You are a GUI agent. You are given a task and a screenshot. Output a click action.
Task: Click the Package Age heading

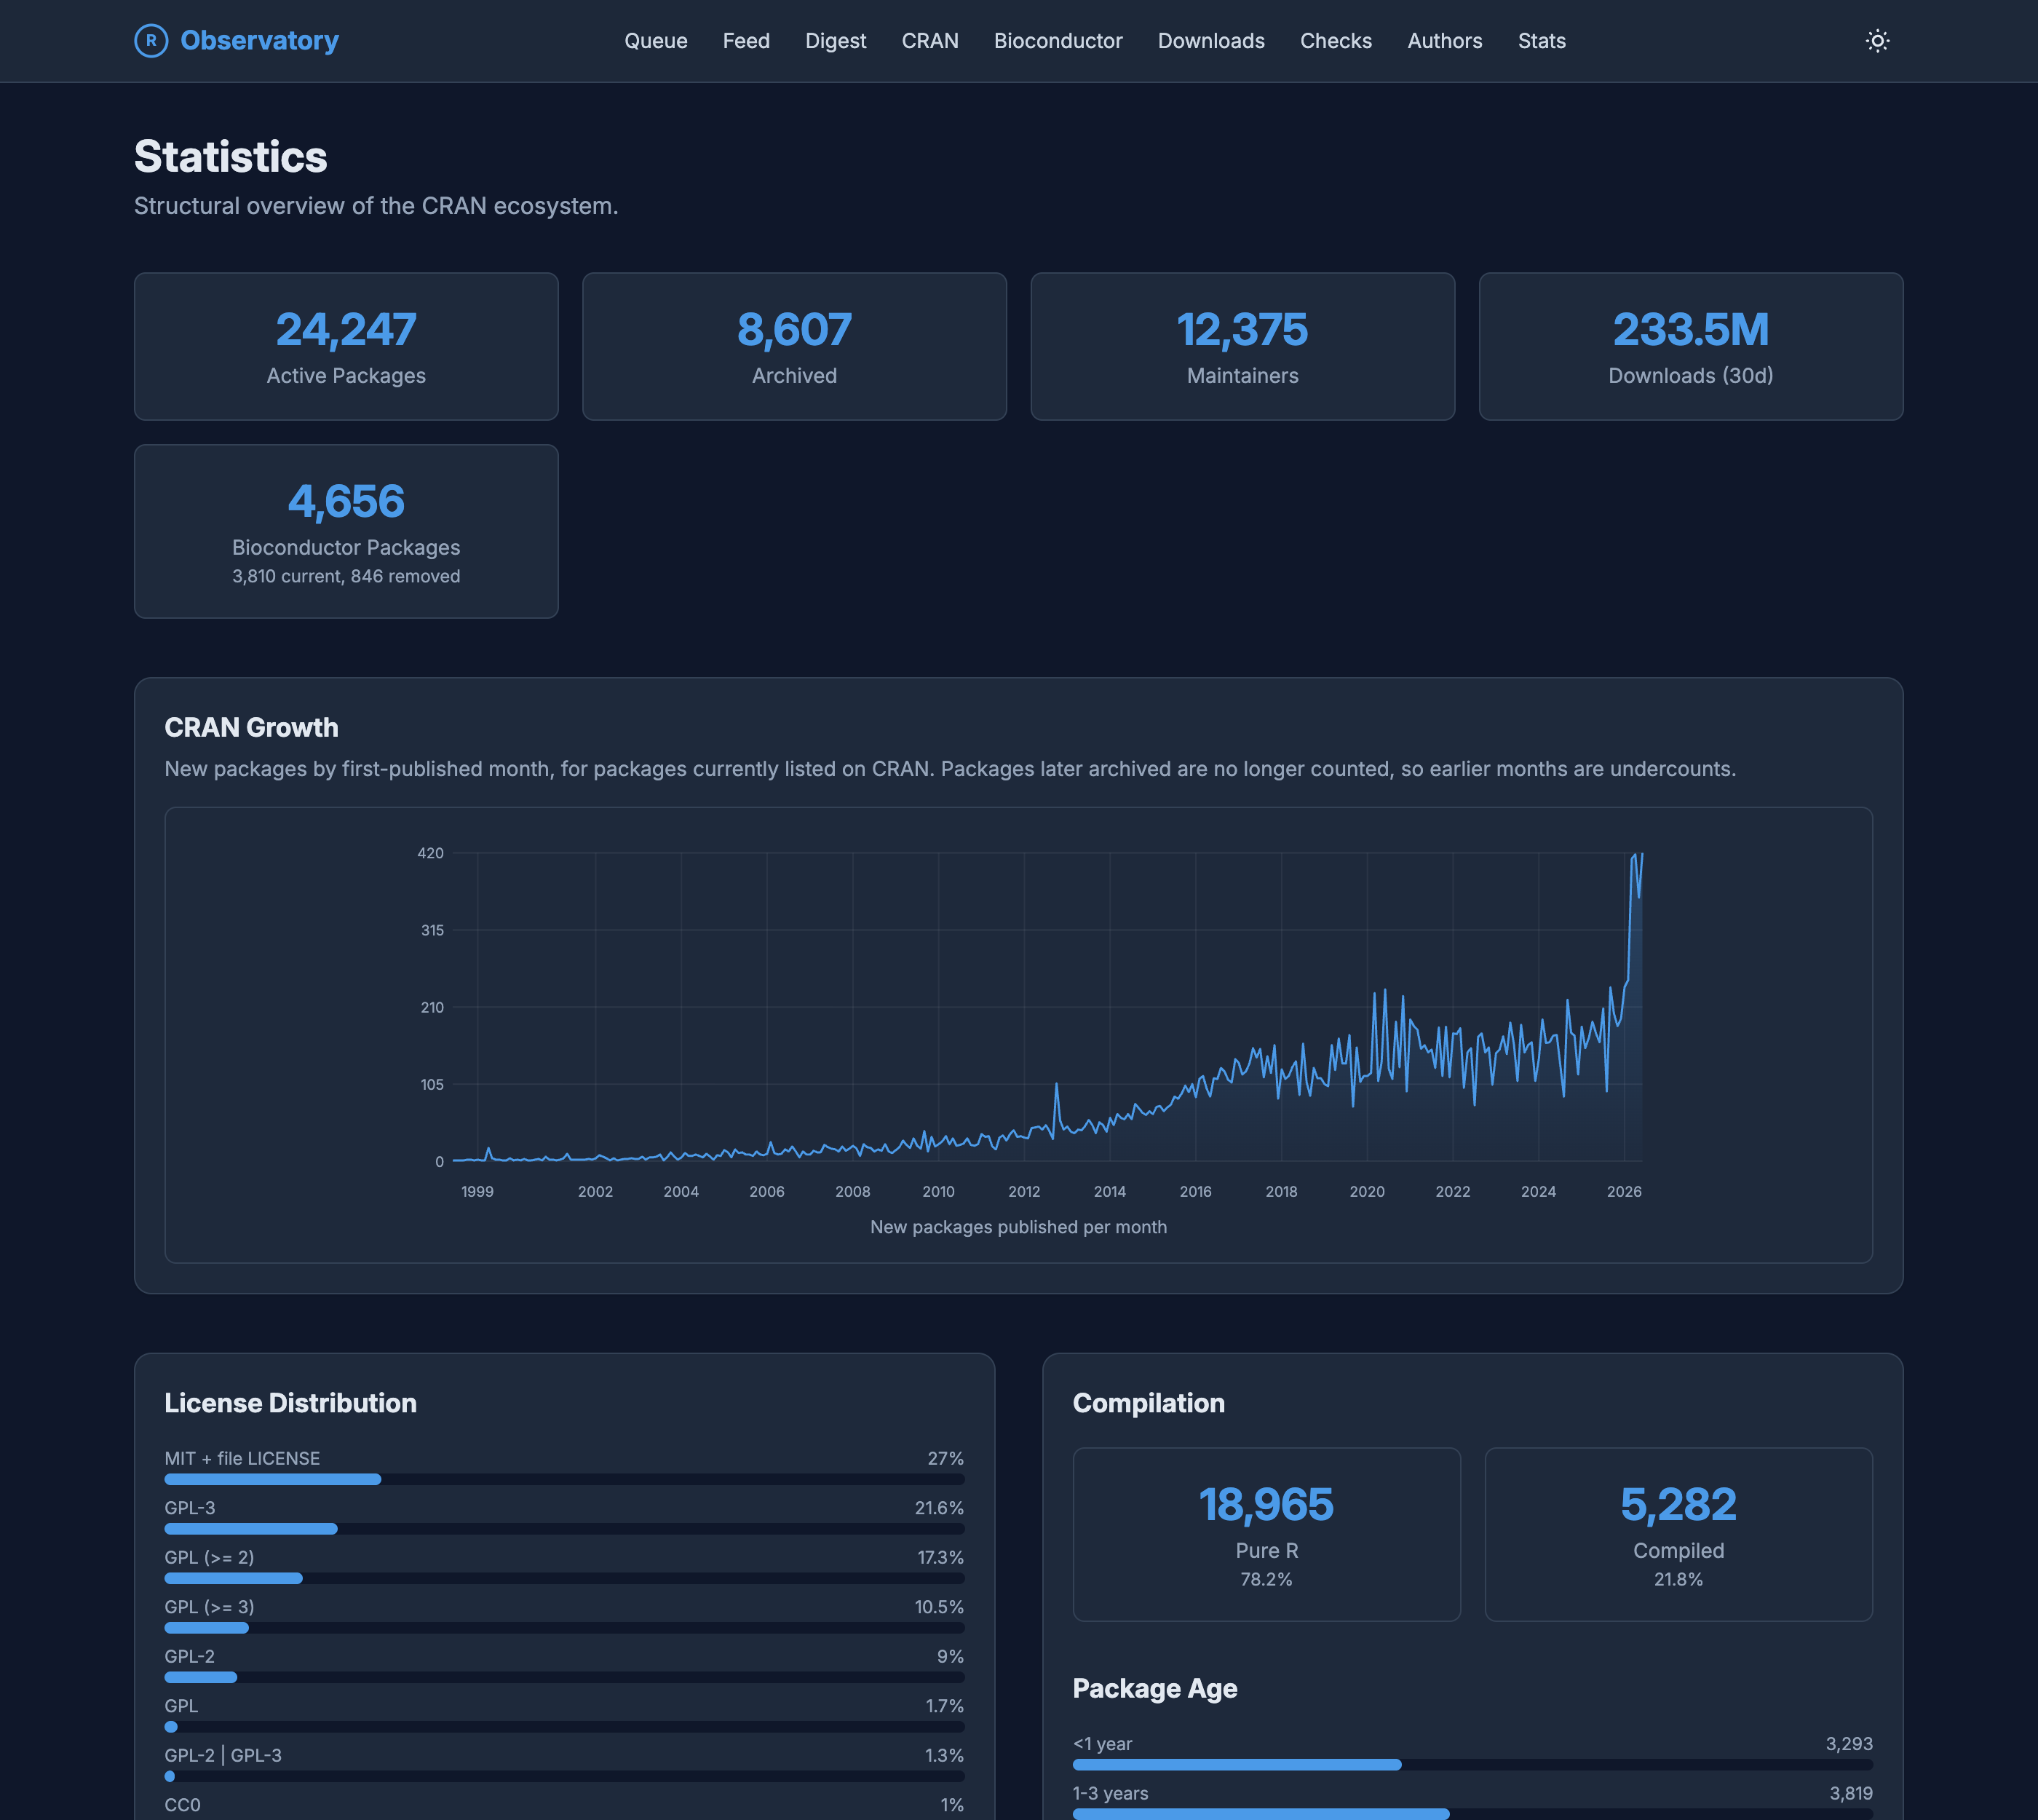(x=1155, y=1688)
